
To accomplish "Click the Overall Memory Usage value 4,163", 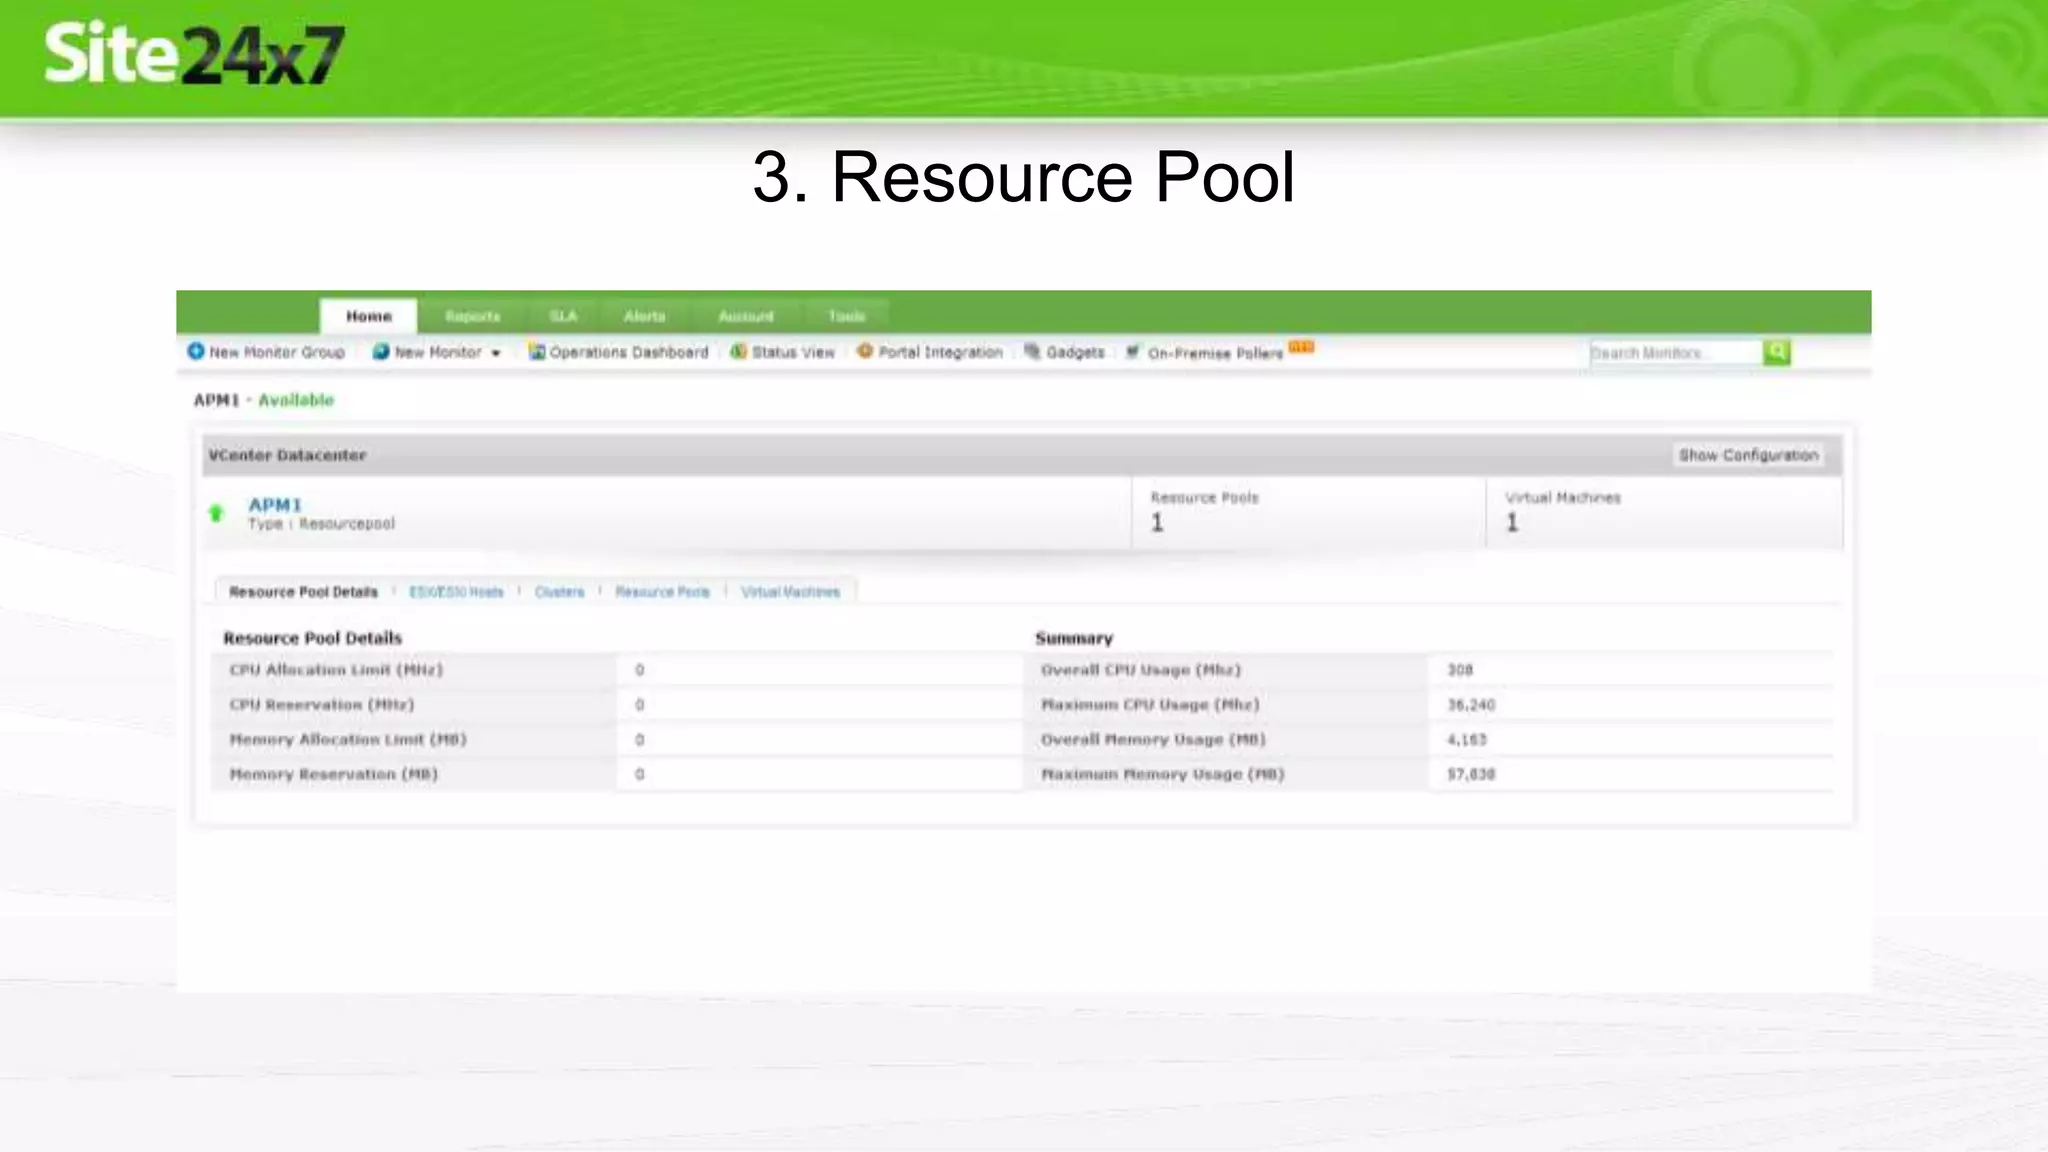I will 1467,740.
